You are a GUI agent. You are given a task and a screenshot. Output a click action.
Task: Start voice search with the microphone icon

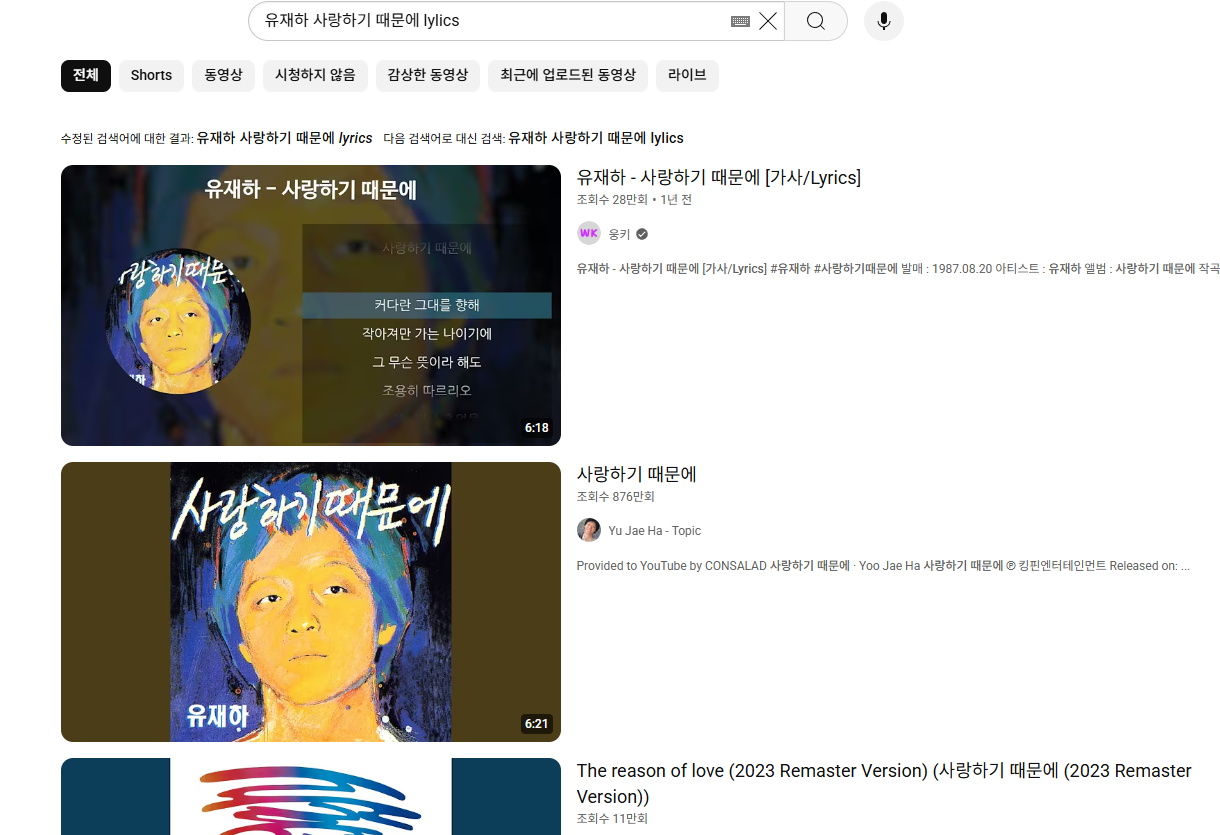pos(884,21)
